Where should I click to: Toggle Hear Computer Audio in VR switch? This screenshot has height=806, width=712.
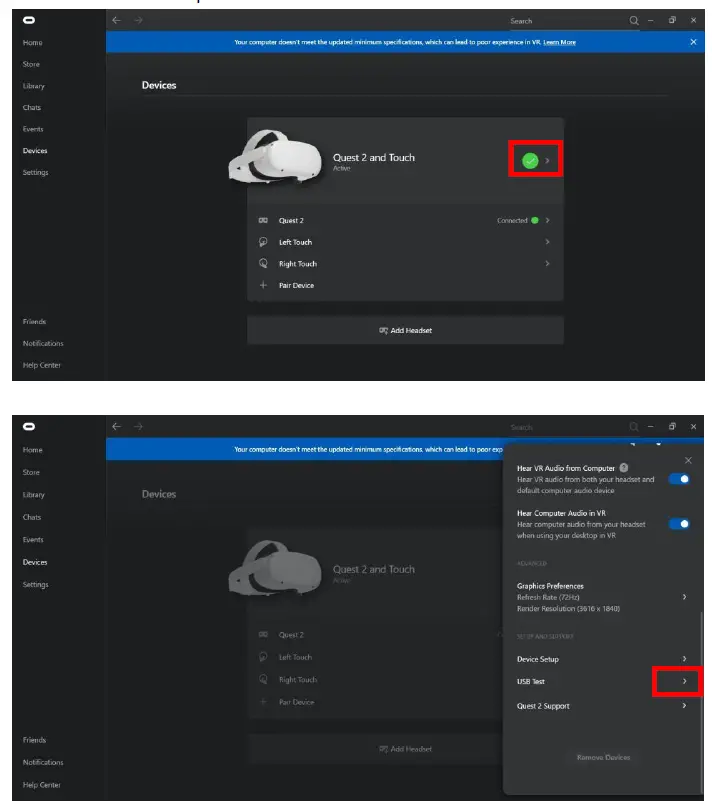click(679, 524)
